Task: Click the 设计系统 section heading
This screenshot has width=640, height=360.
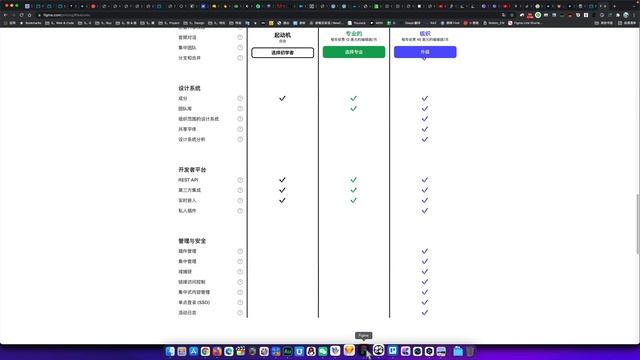Action: point(189,88)
